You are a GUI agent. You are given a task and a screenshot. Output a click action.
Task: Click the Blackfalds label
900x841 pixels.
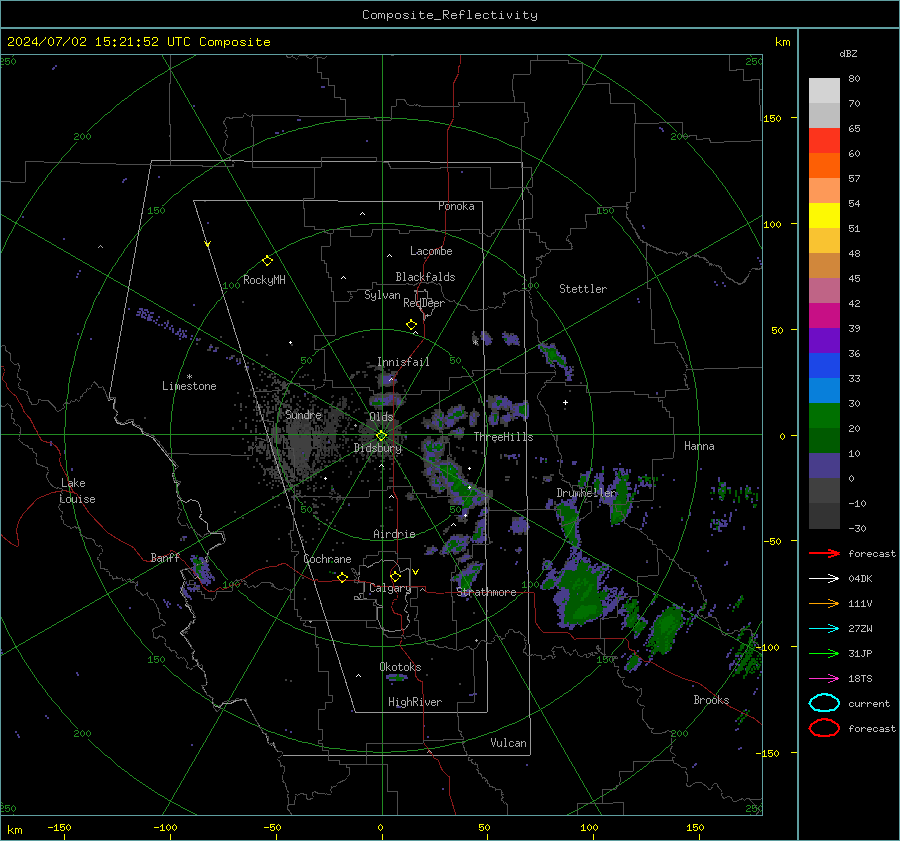tap(425, 277)
